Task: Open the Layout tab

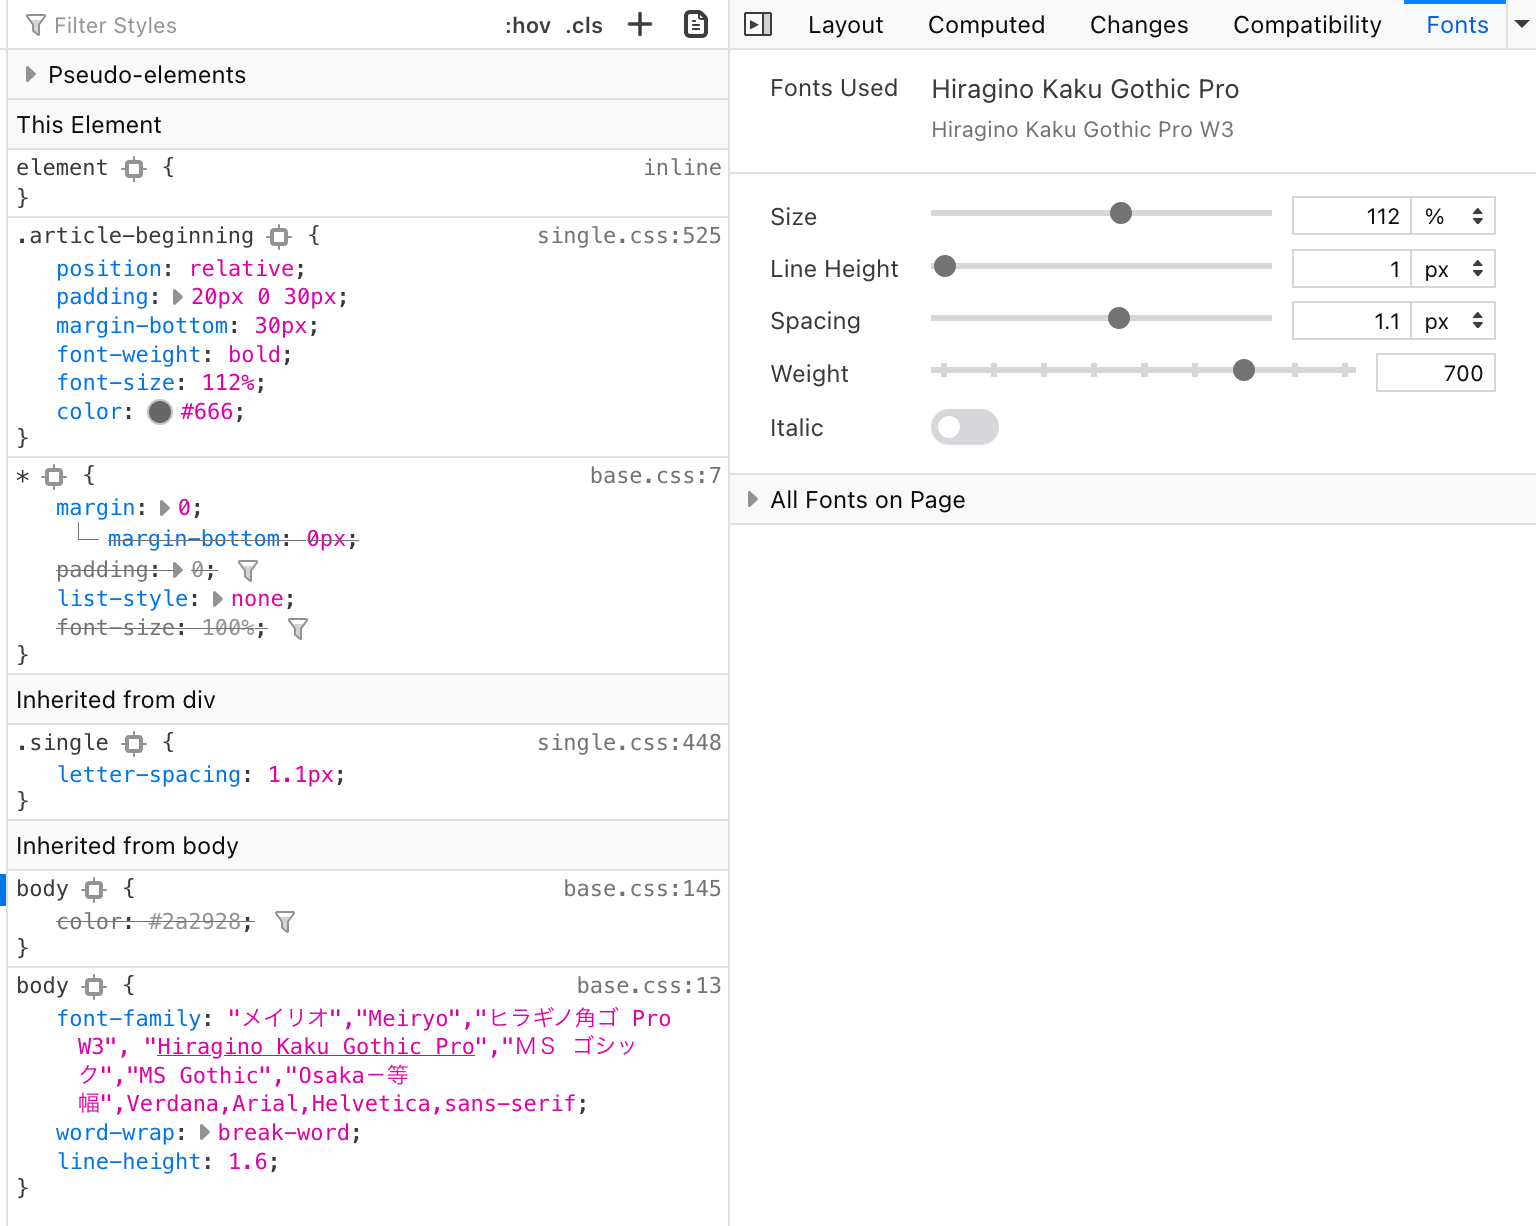Action: (845, 25)
